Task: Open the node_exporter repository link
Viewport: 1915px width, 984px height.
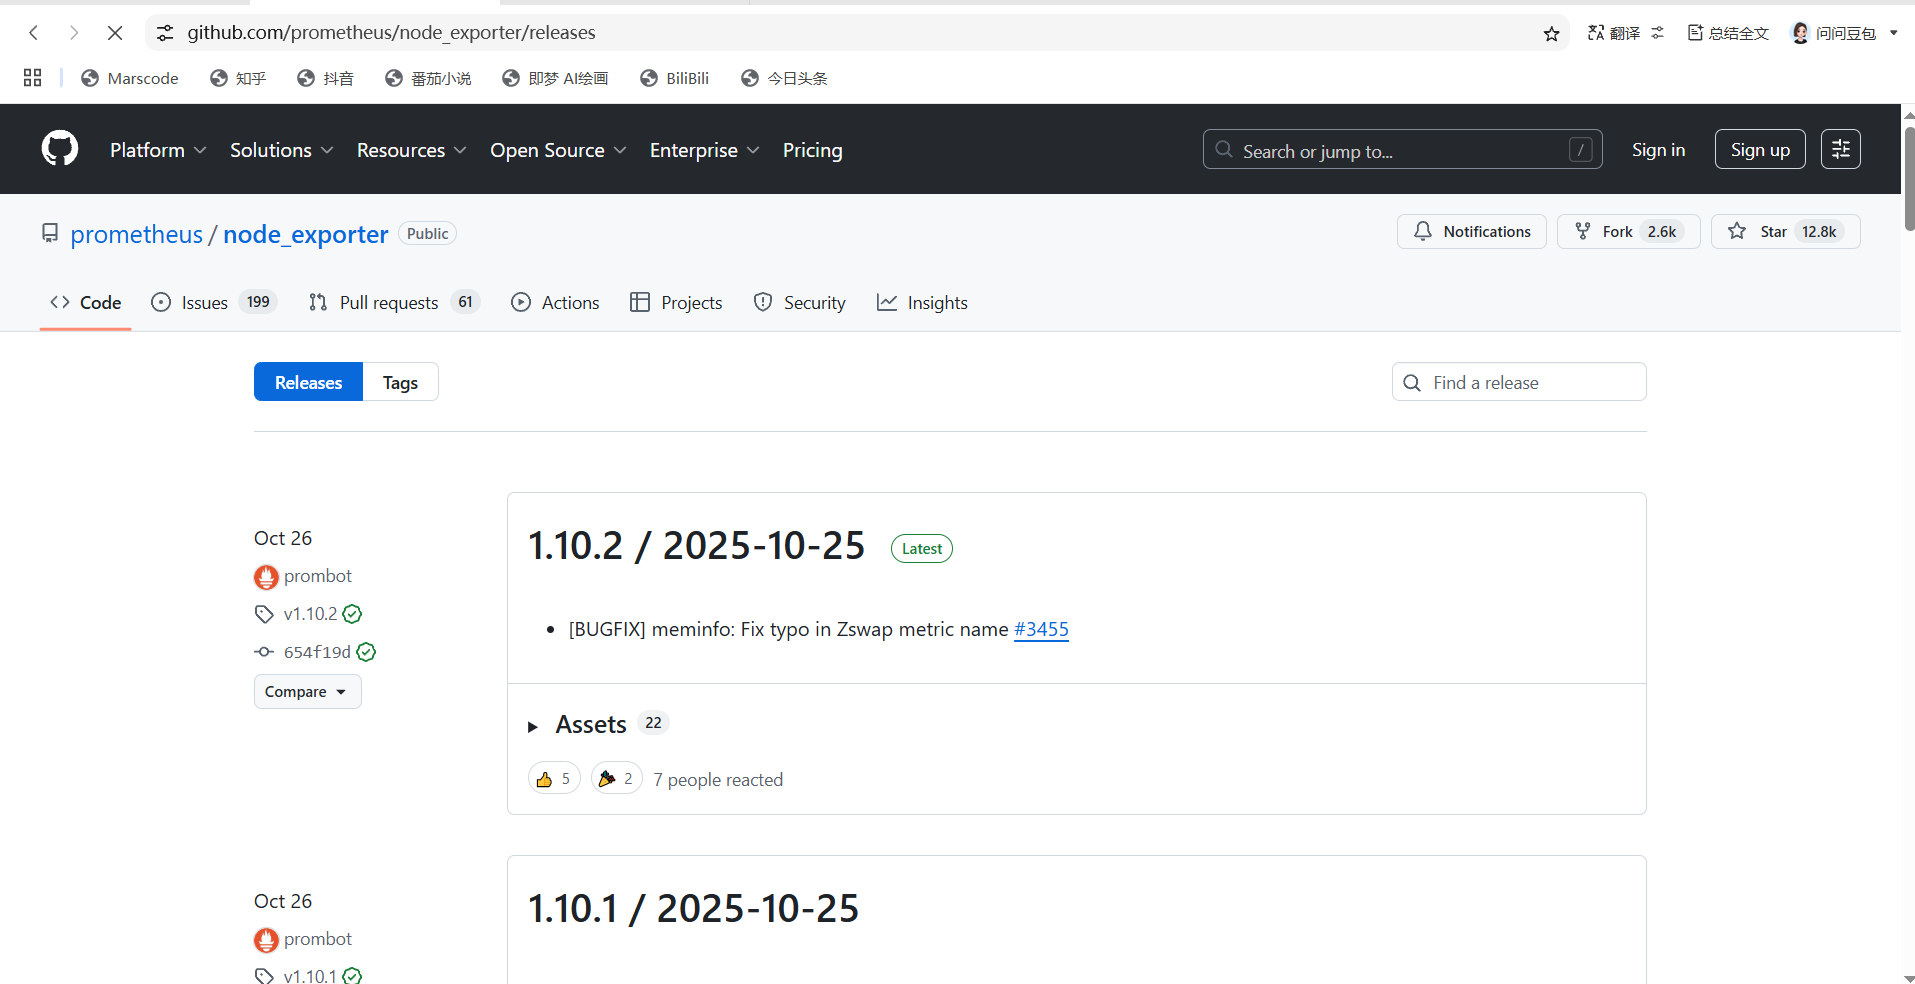Action: coord(305,234)
